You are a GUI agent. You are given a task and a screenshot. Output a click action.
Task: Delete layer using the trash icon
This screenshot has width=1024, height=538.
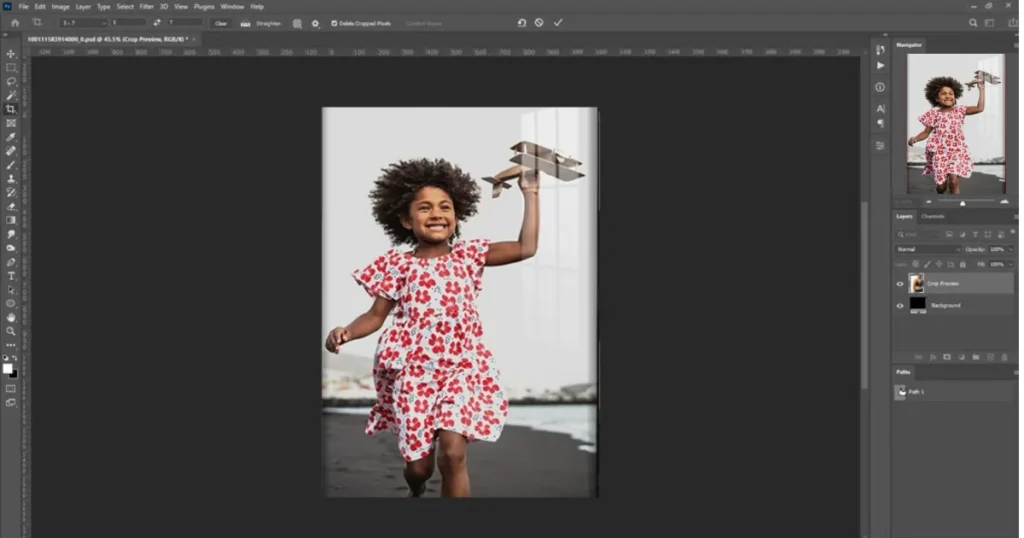[1003, 357]
